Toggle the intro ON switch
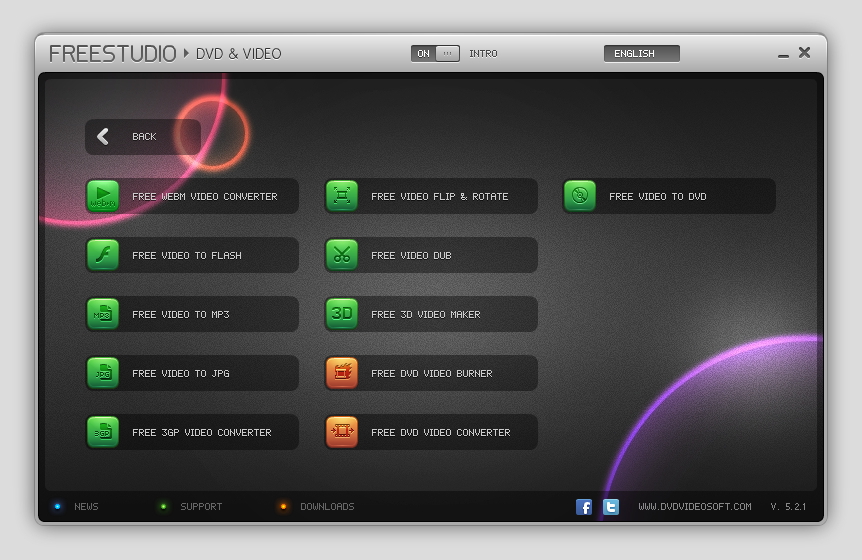Screen dimensions: 862x560 point(435,53)
